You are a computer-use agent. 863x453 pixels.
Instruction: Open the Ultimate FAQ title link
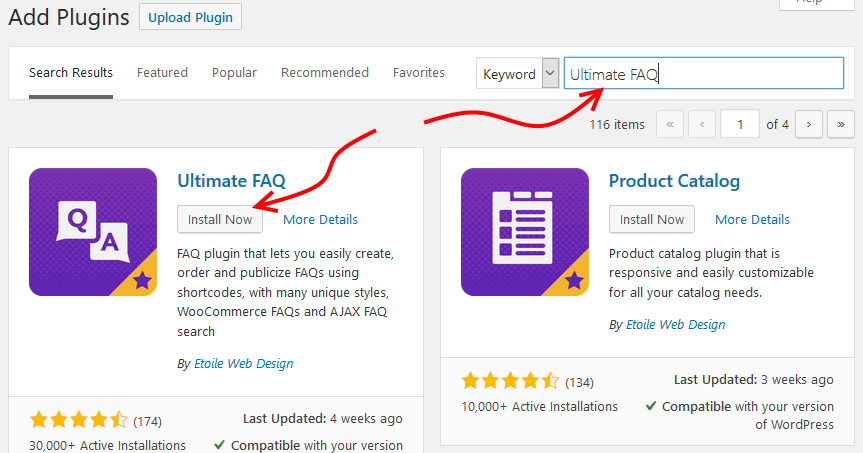click(x=231, y=181)
